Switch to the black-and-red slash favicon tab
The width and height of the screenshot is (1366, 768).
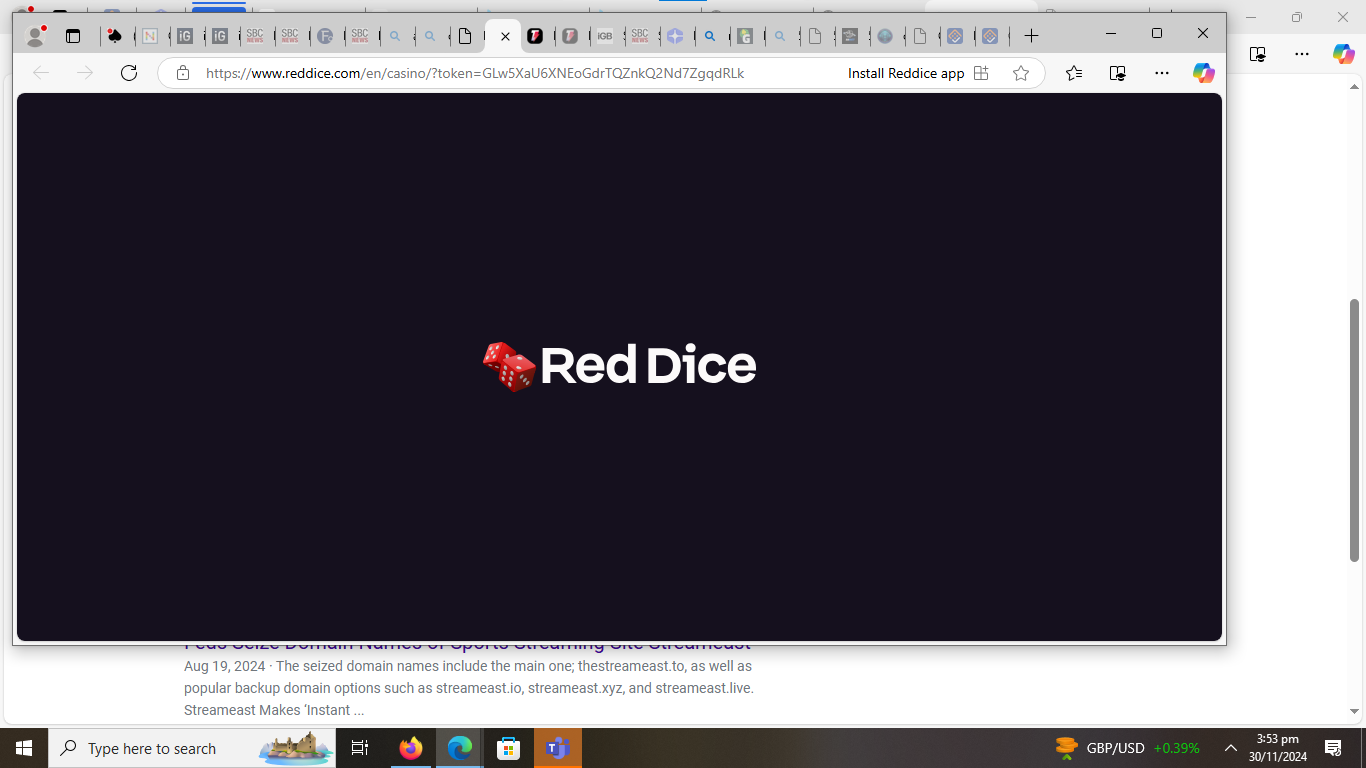pos(535,36)
